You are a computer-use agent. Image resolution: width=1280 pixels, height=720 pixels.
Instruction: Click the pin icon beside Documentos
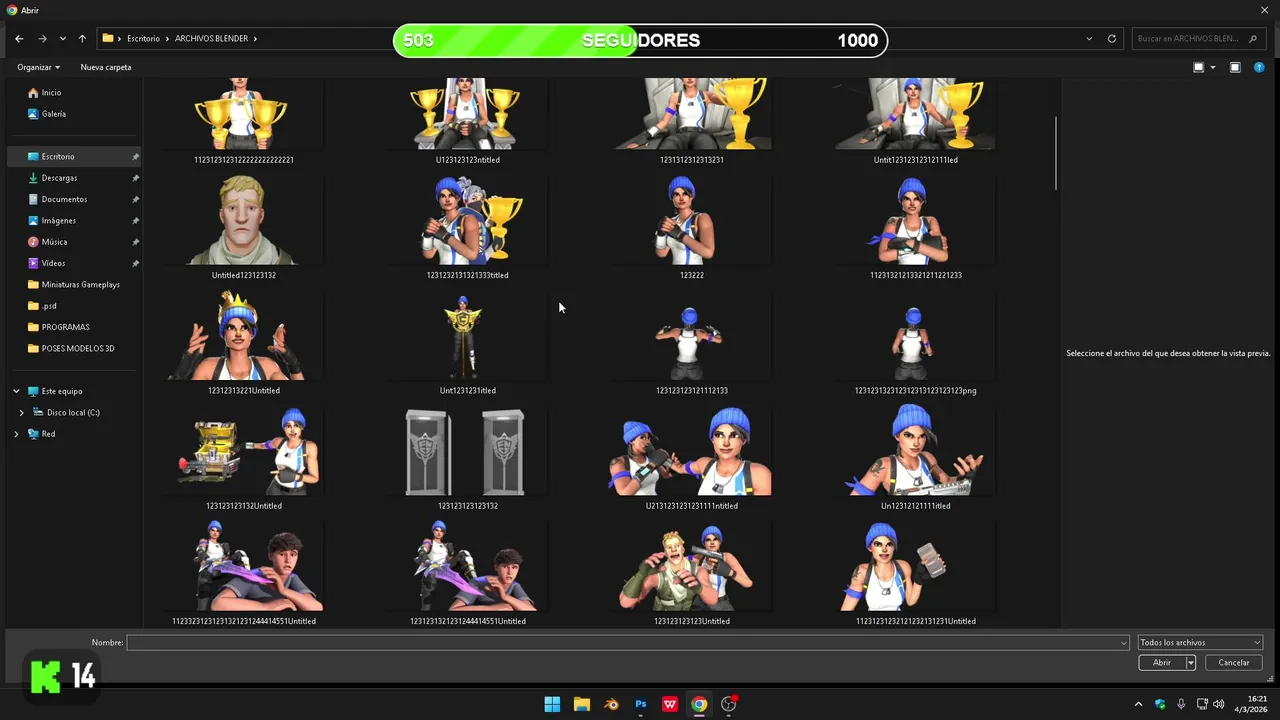tap(135, 200)
